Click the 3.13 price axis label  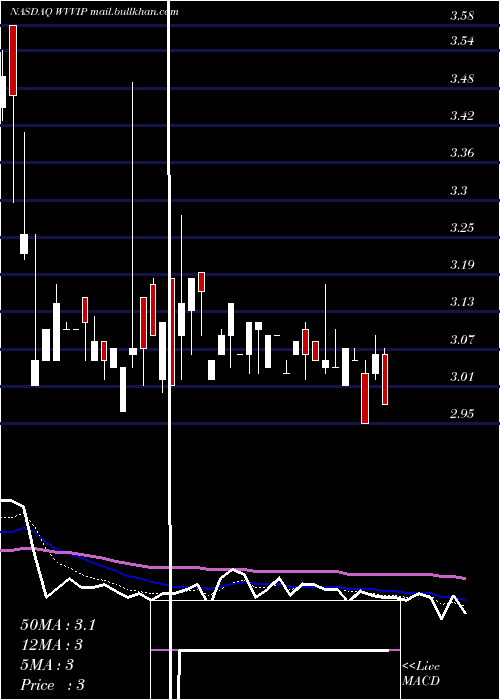[x=462, y=302]
